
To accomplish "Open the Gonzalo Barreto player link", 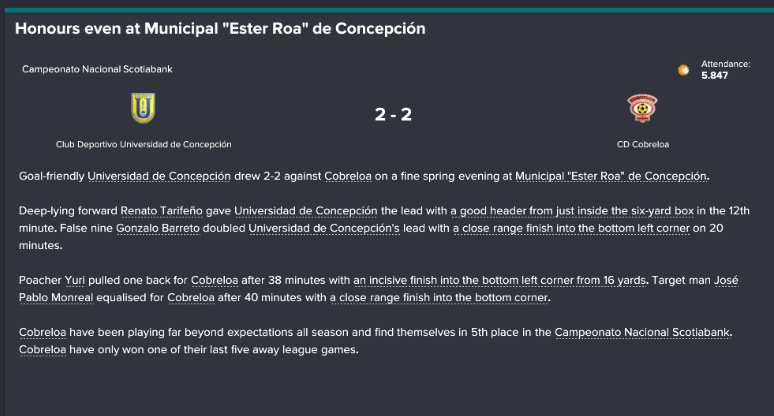I will pyautogui.click(x=158, y=228).
